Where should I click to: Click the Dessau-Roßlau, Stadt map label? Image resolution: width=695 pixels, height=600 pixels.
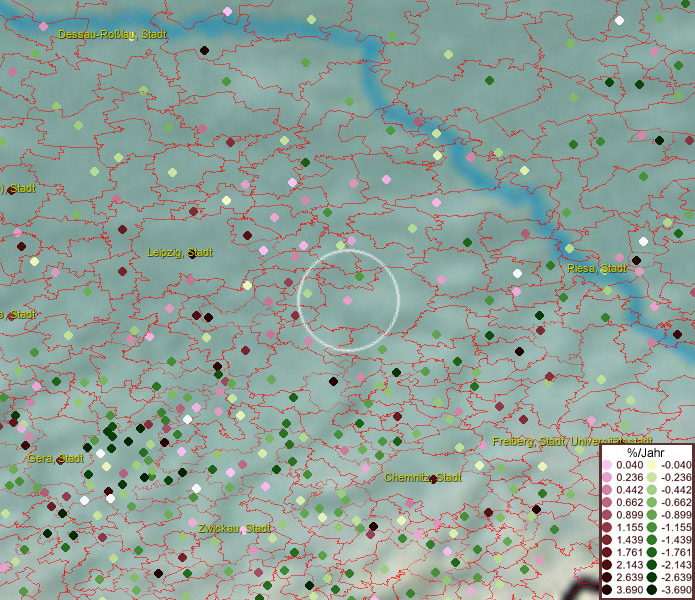[112, 34]
